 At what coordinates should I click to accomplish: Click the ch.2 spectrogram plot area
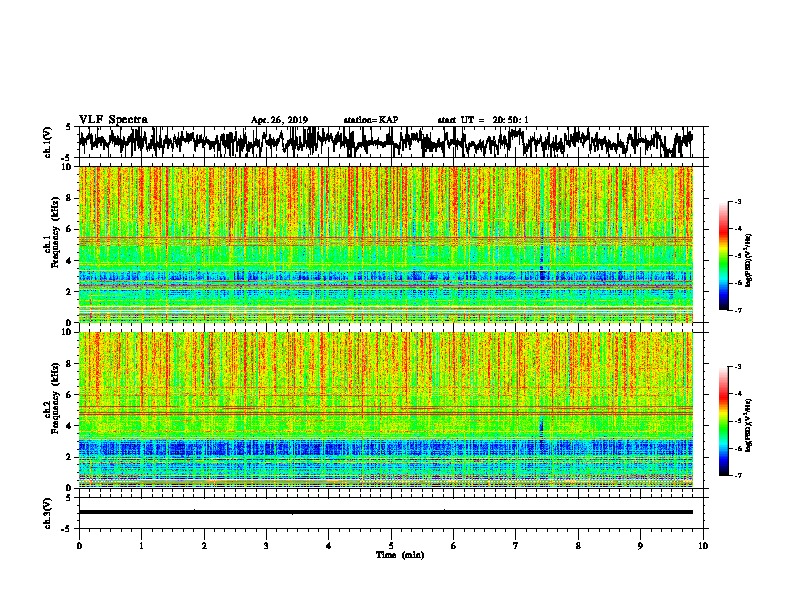point(386,410)
